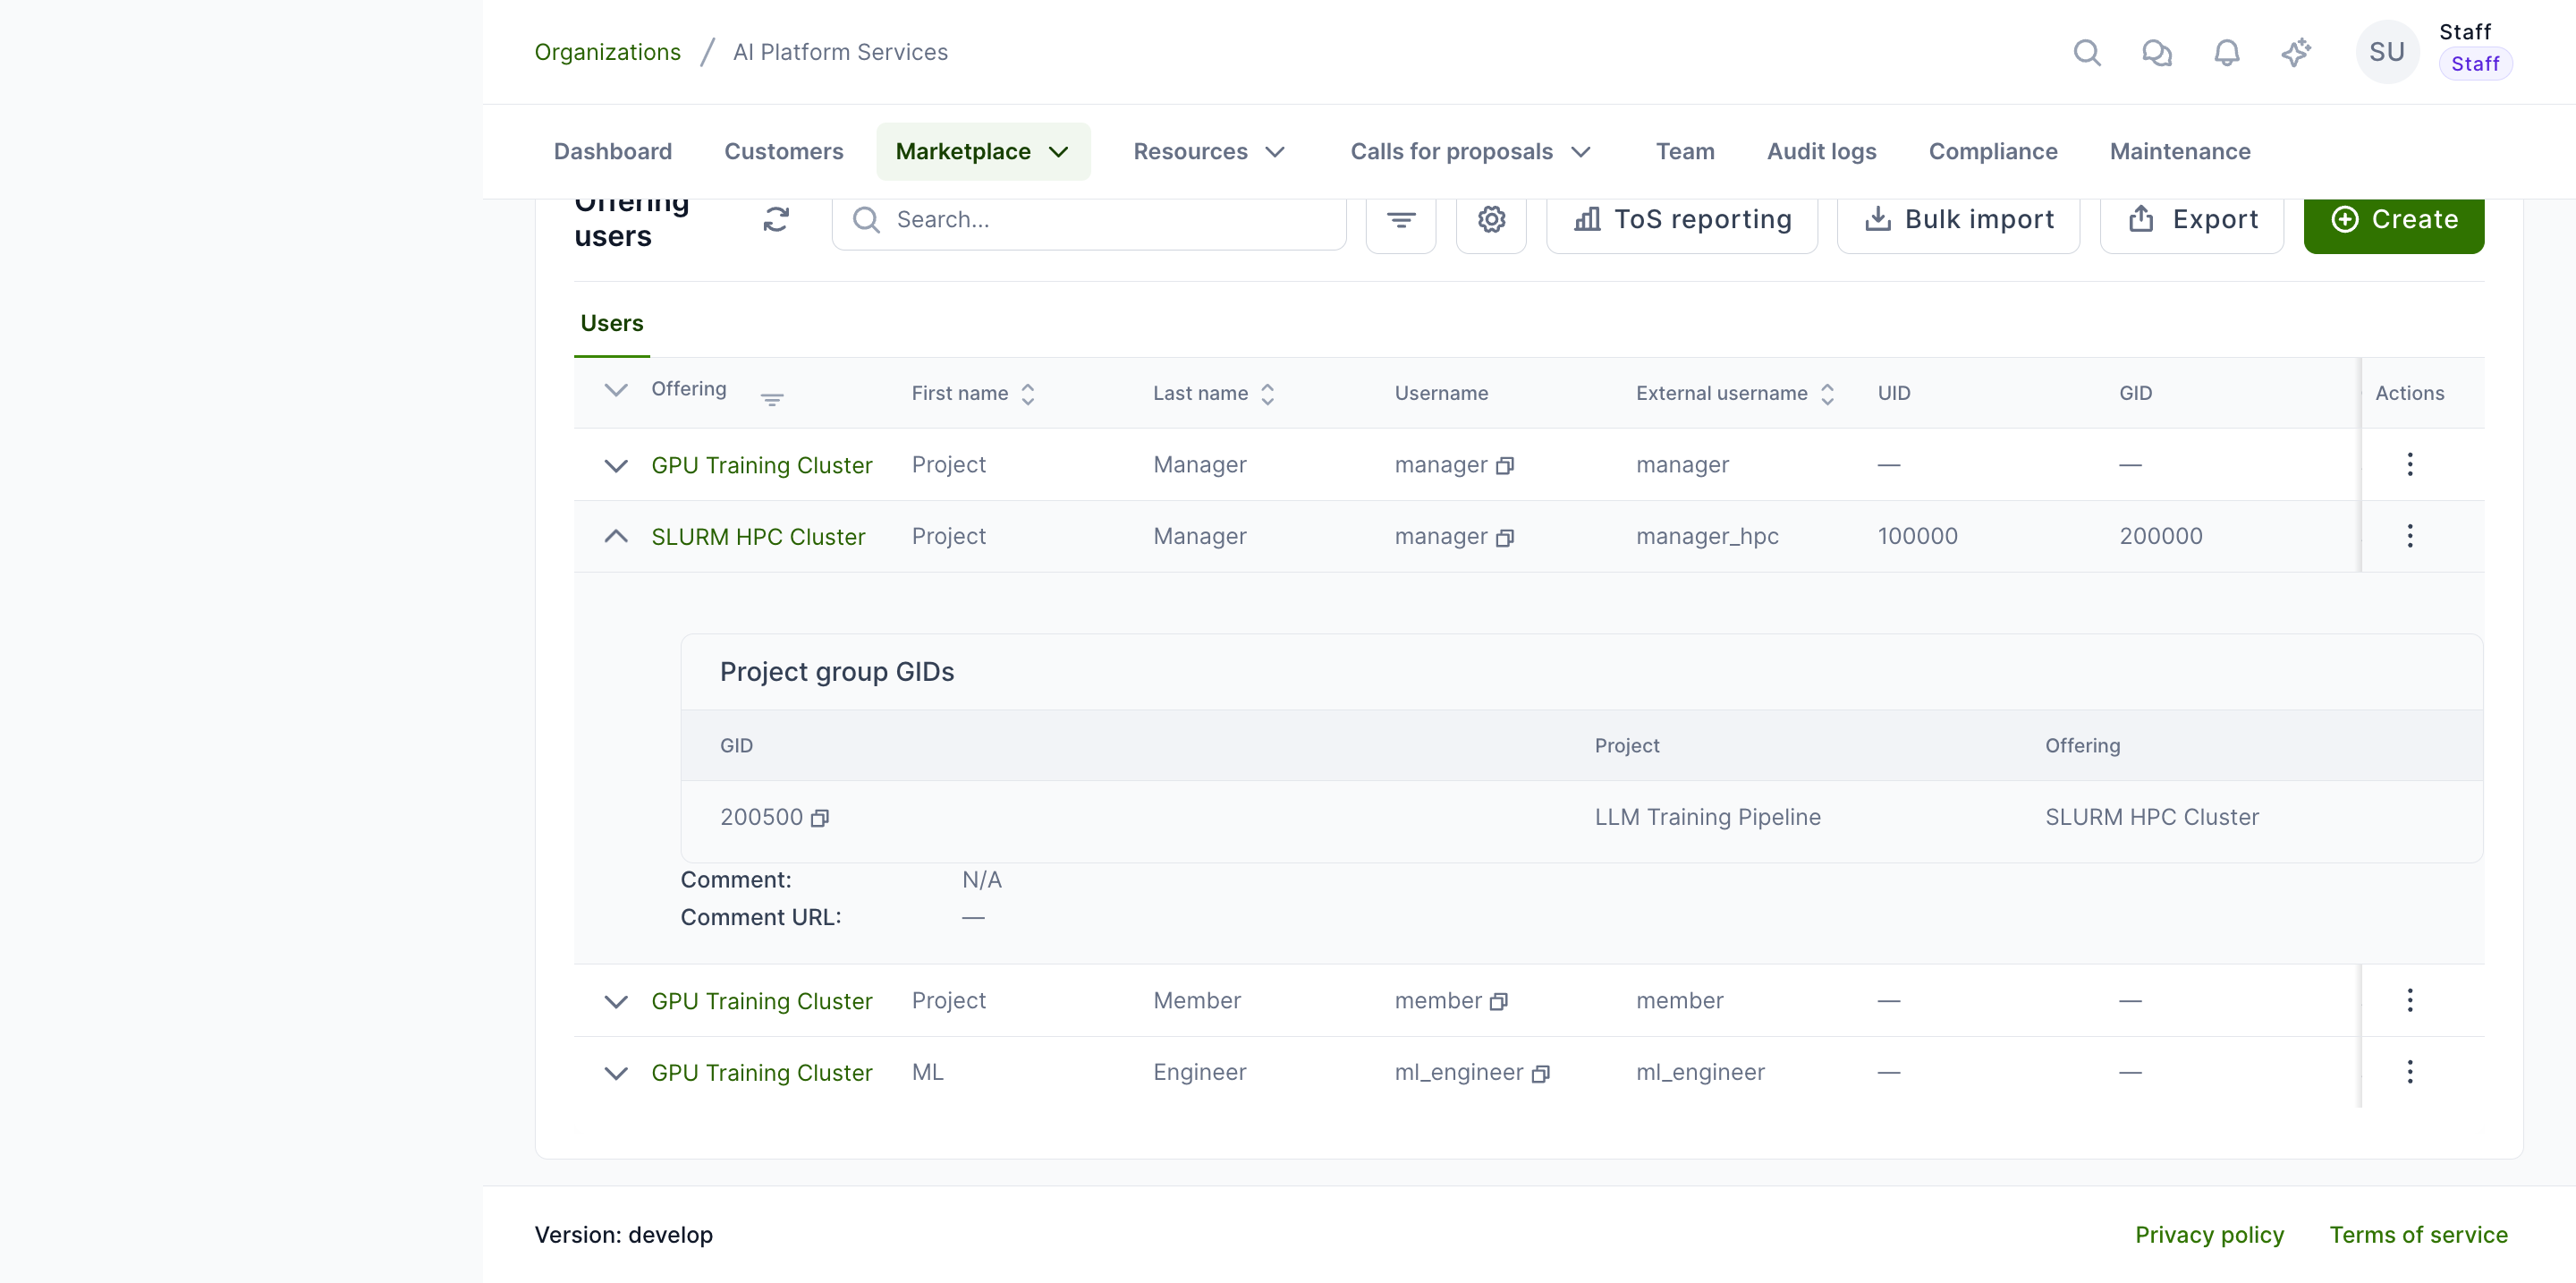Click ToS reporting button

pyautogui.click(x=1681, y=219)
